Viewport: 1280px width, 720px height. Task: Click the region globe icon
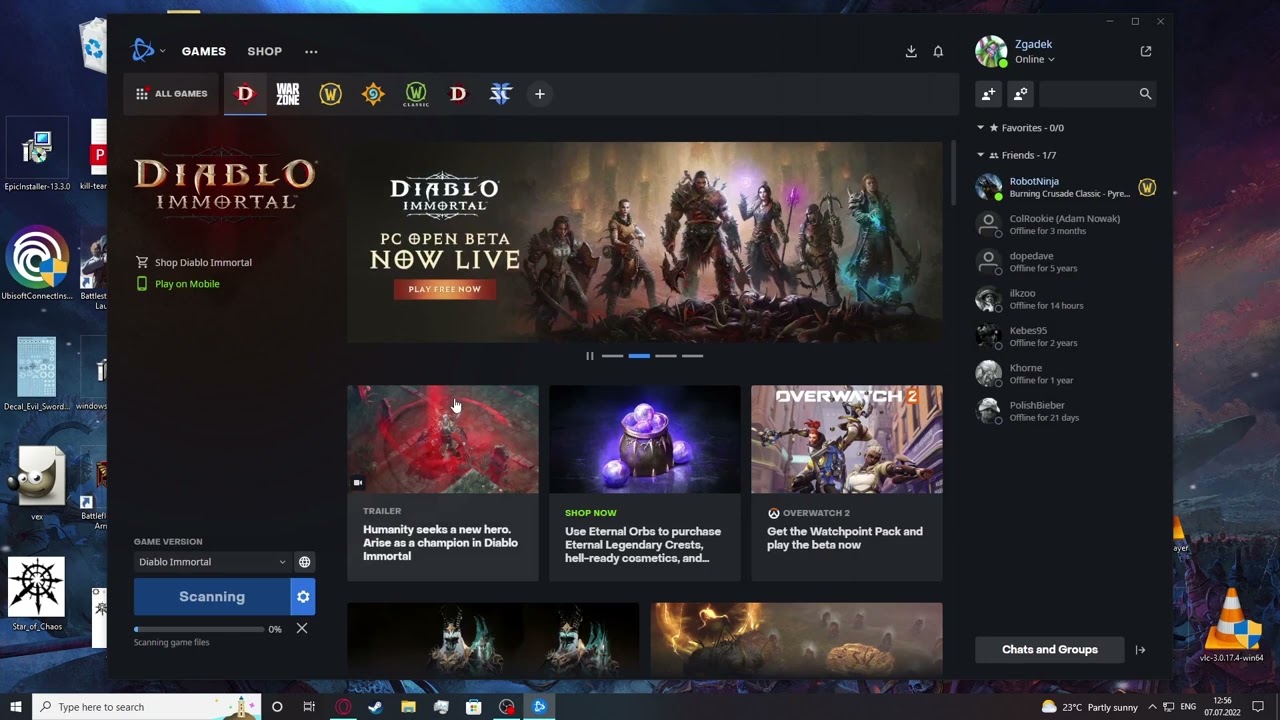click(305, 562)
